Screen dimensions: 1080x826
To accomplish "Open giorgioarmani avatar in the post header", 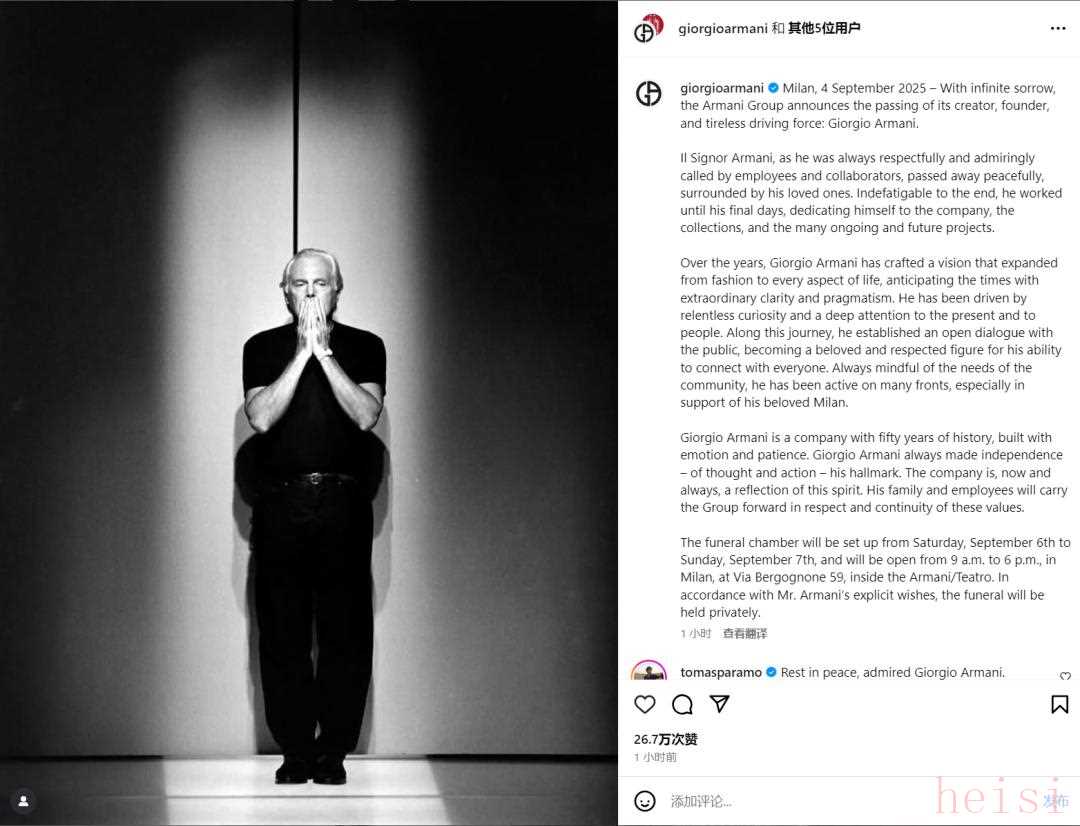I will (648, 28).
